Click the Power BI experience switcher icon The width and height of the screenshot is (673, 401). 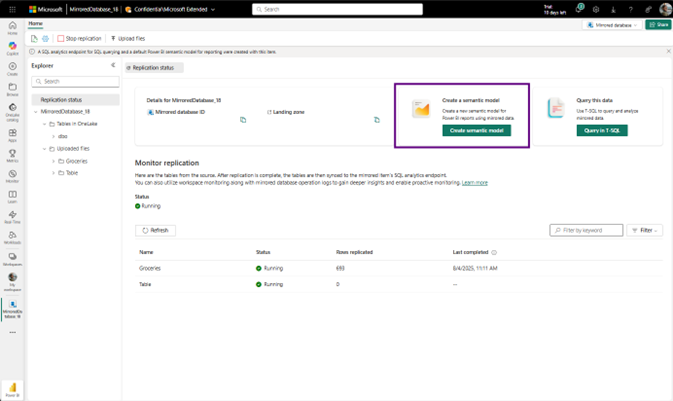pyautogui.click(x=13, y=388)
